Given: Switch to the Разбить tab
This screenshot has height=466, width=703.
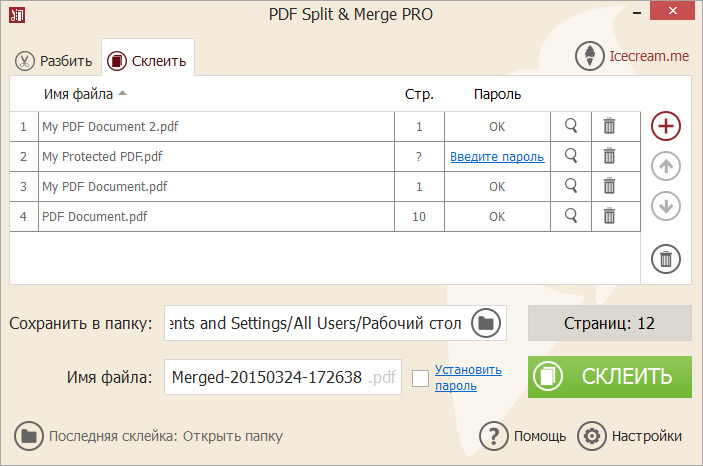Looking at the screenshot, I should (x=53, y=61).
